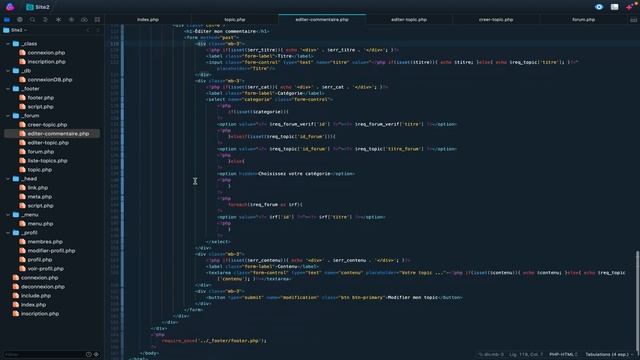Open link.php file
Viewport: 640px width, 360px height.
point(34,188)
